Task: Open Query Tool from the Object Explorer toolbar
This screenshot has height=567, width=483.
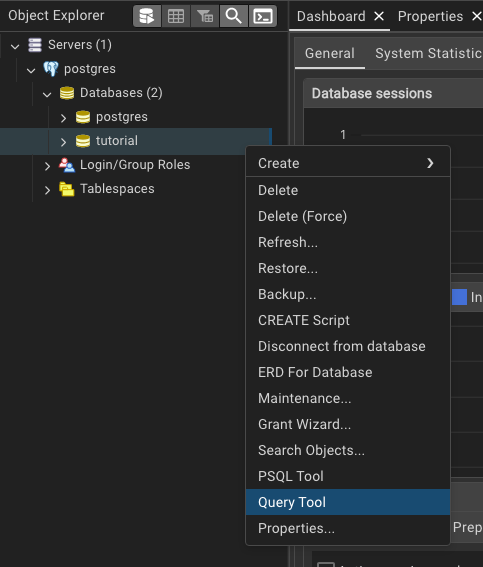Action: click(147, 16)
